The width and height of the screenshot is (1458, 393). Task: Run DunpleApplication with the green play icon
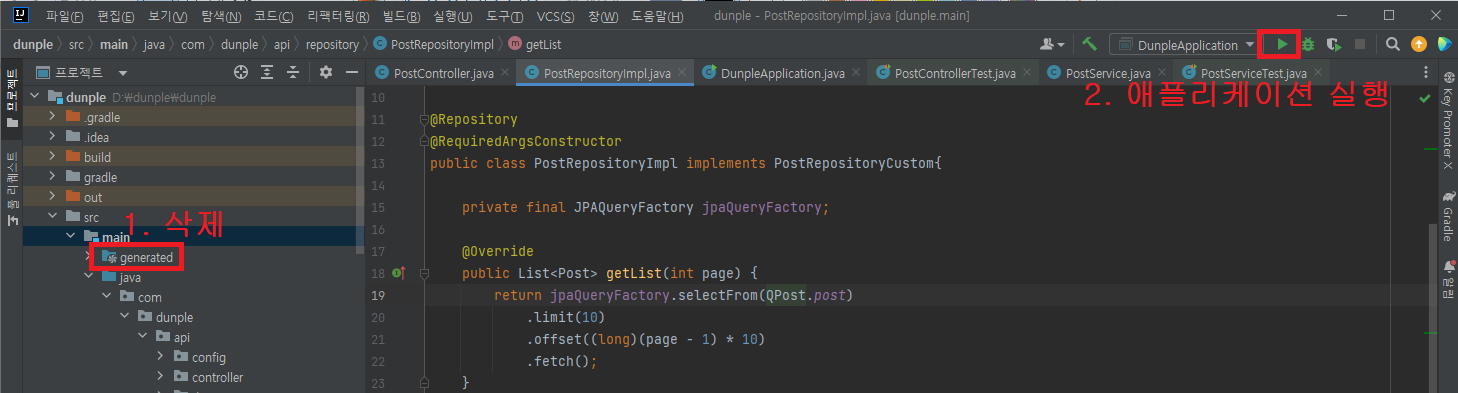(x=1282, y=44)
